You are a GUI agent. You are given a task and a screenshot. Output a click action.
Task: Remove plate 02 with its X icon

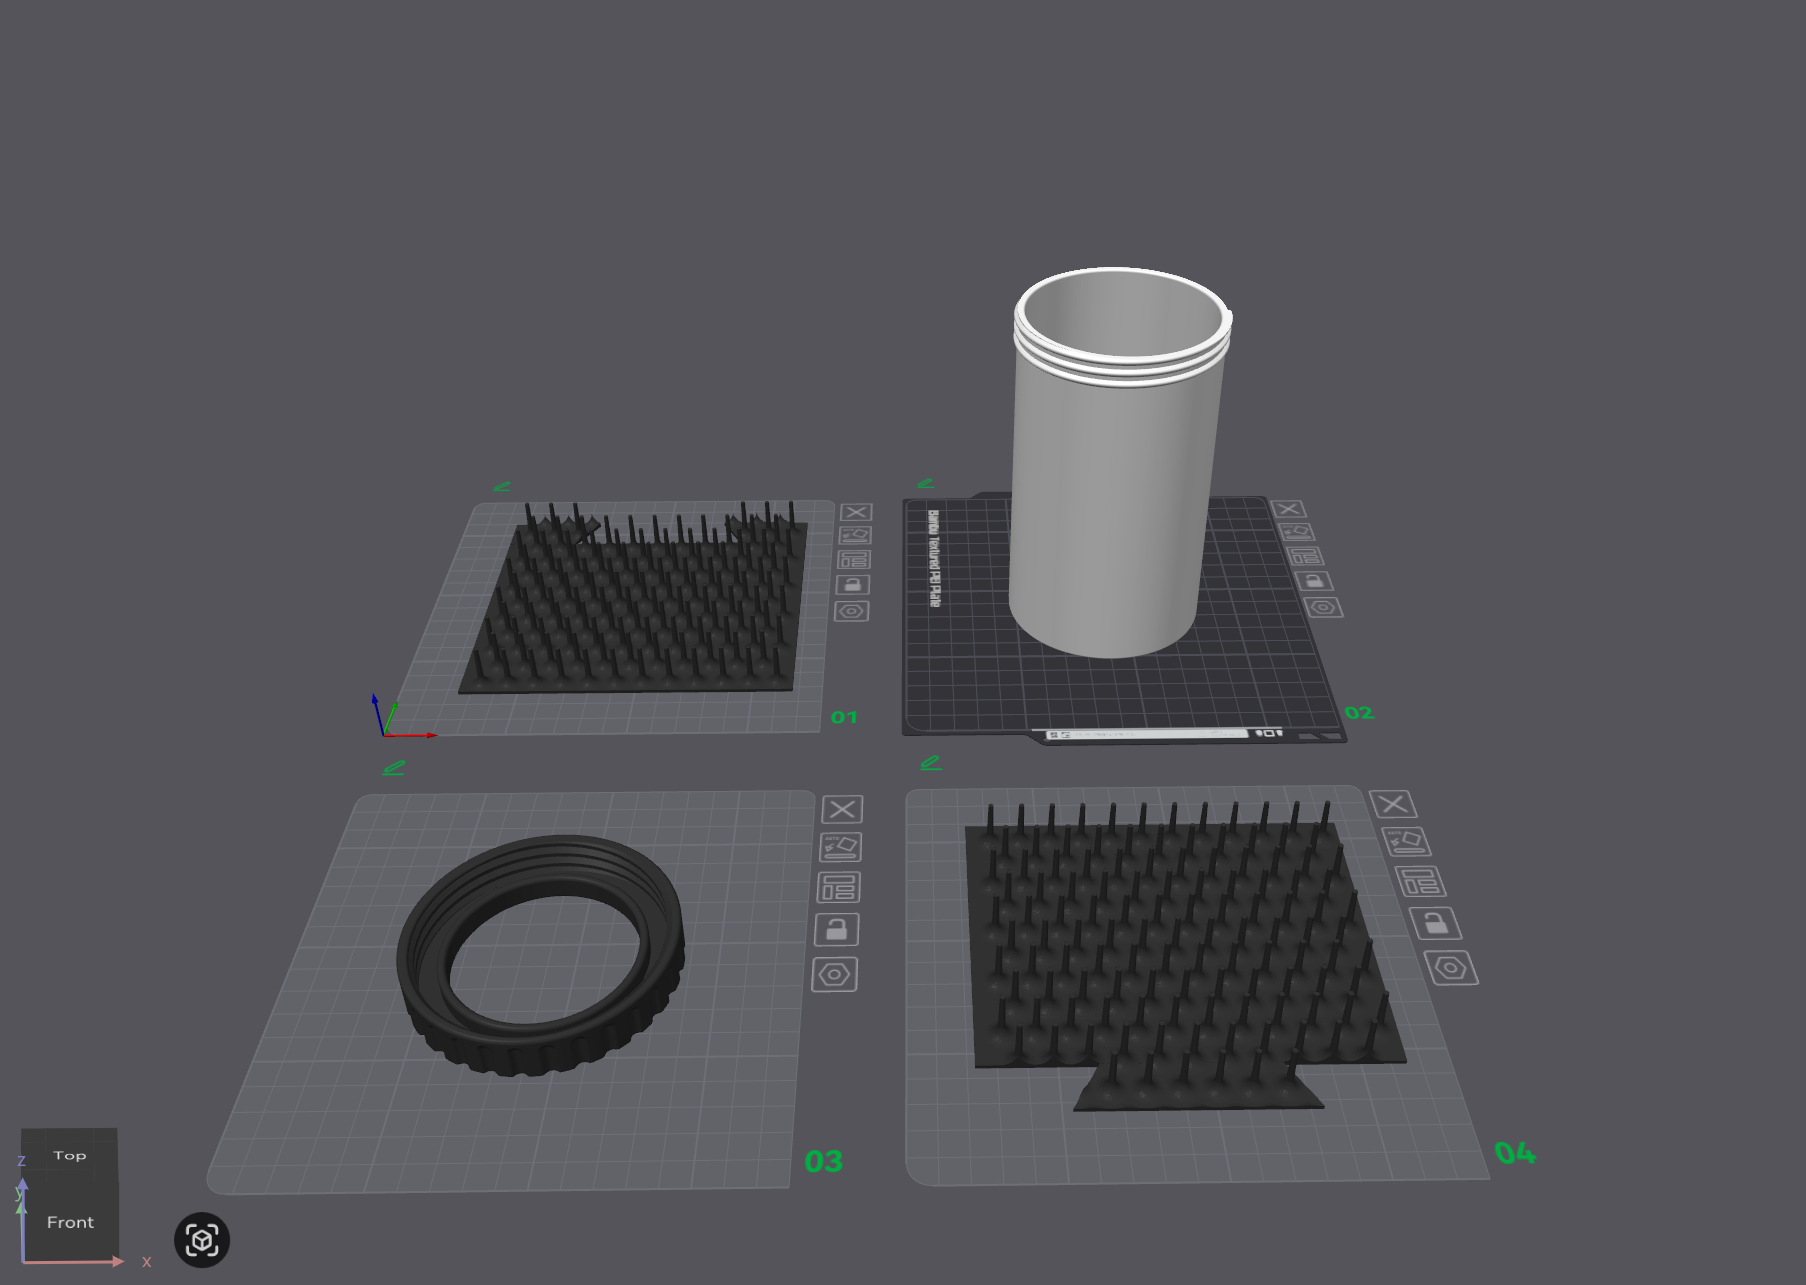point(1289,509)
